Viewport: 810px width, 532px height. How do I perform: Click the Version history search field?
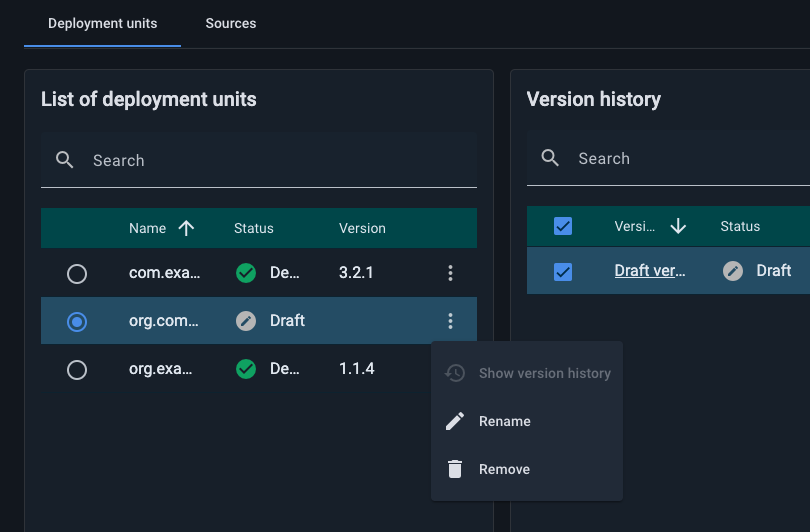668,159
